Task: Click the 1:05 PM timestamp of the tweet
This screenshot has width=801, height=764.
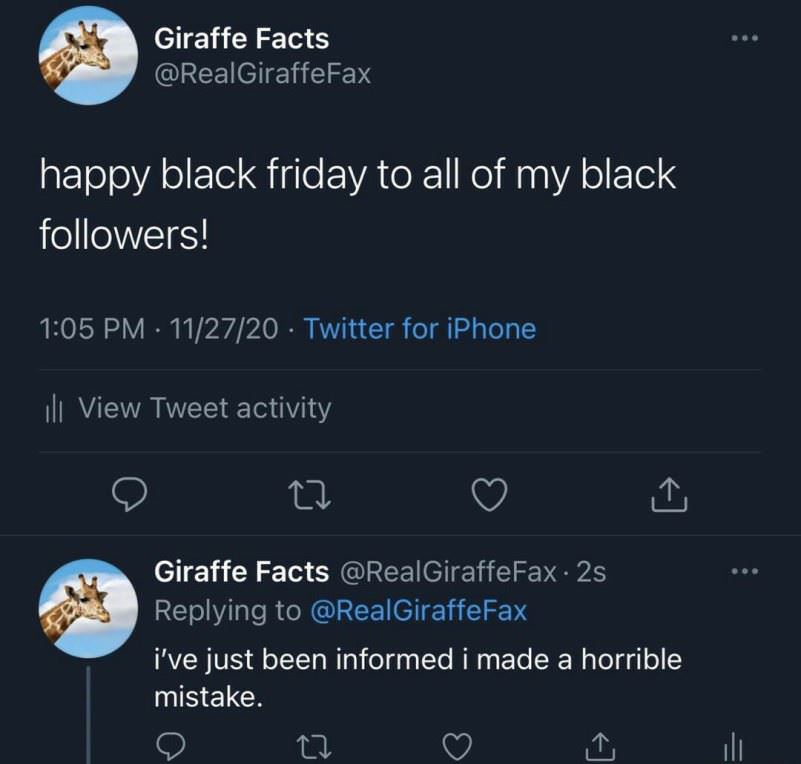Action: 92,329
